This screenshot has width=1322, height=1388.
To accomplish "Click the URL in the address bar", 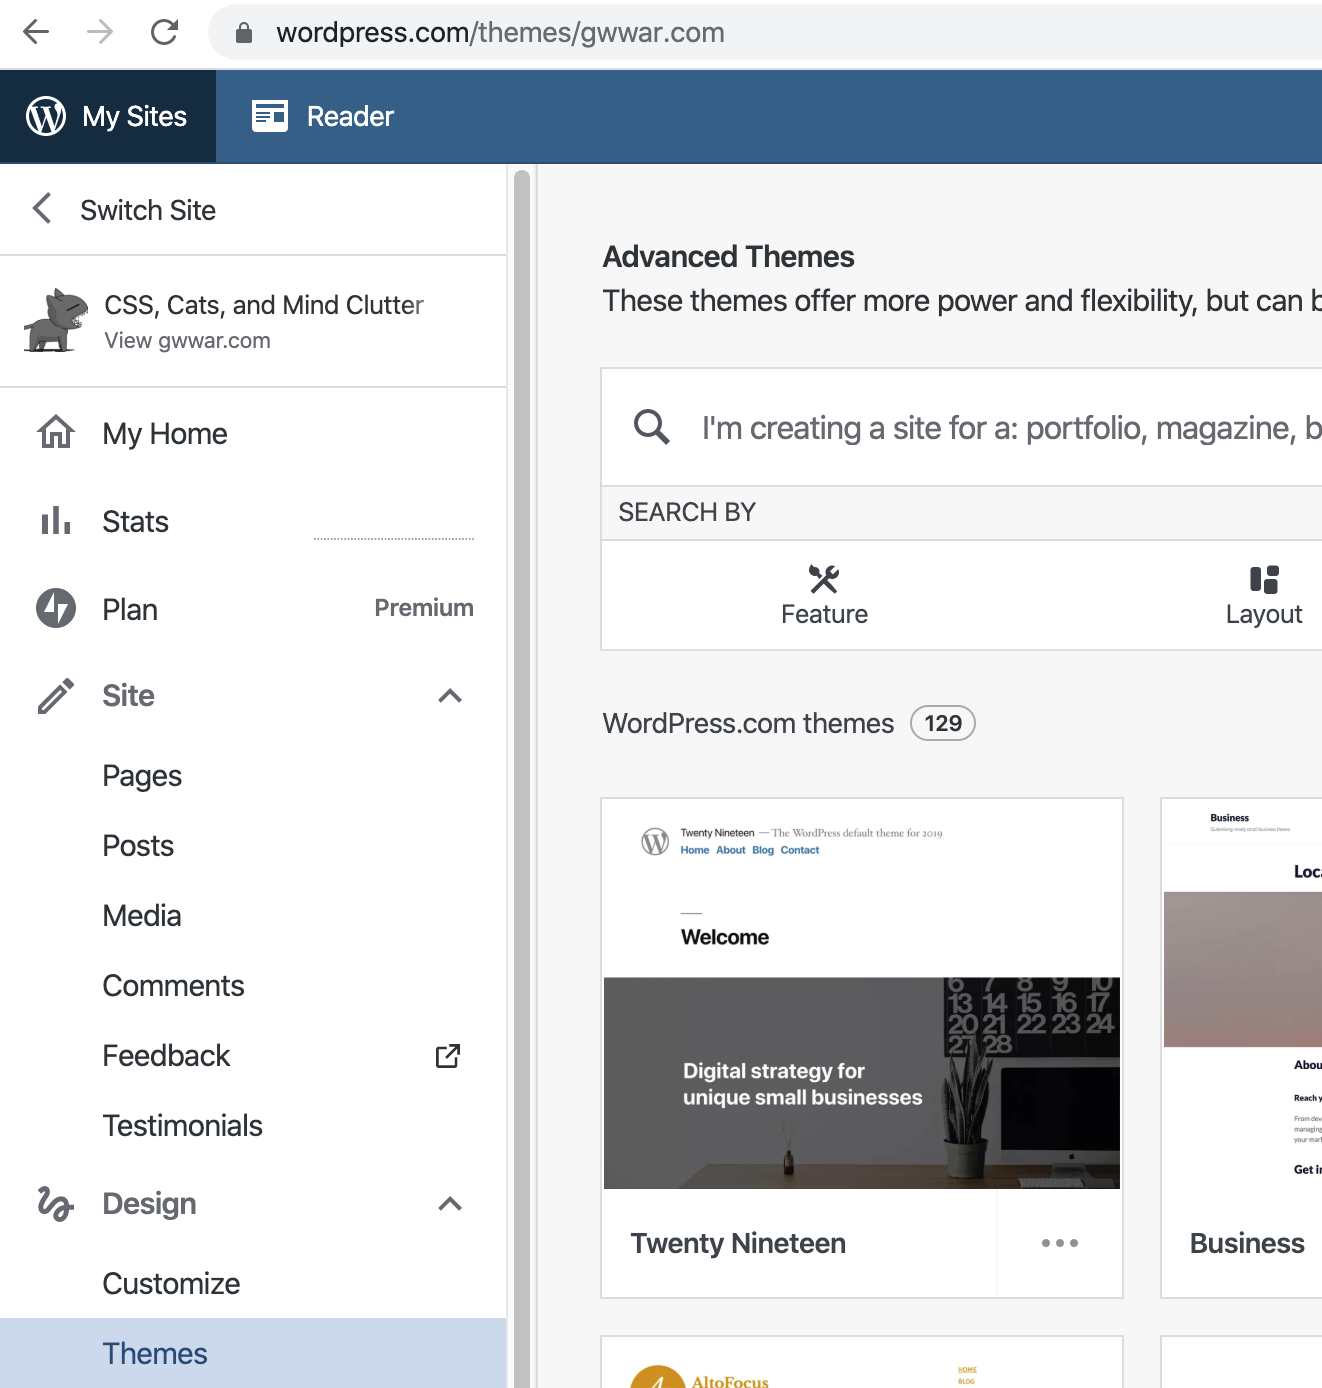I will pos(500,32).
